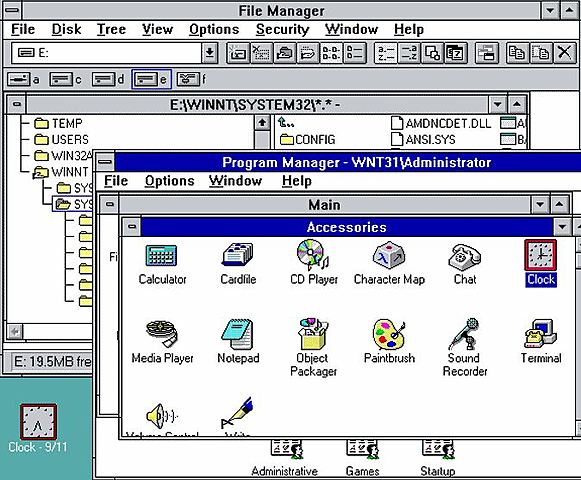Open Program Manager's Window menu
The image size is (581, 480).
(235, 181)
